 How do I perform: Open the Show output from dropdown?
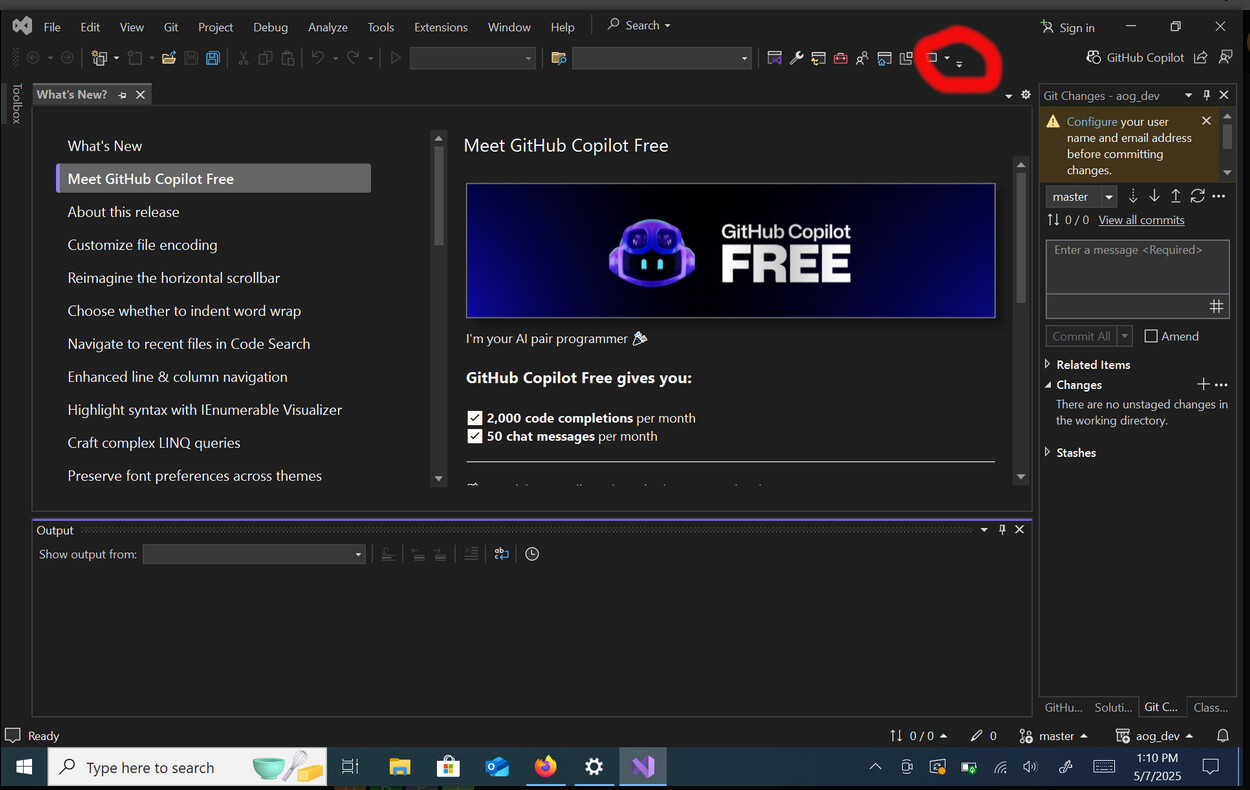click(254, 554)
